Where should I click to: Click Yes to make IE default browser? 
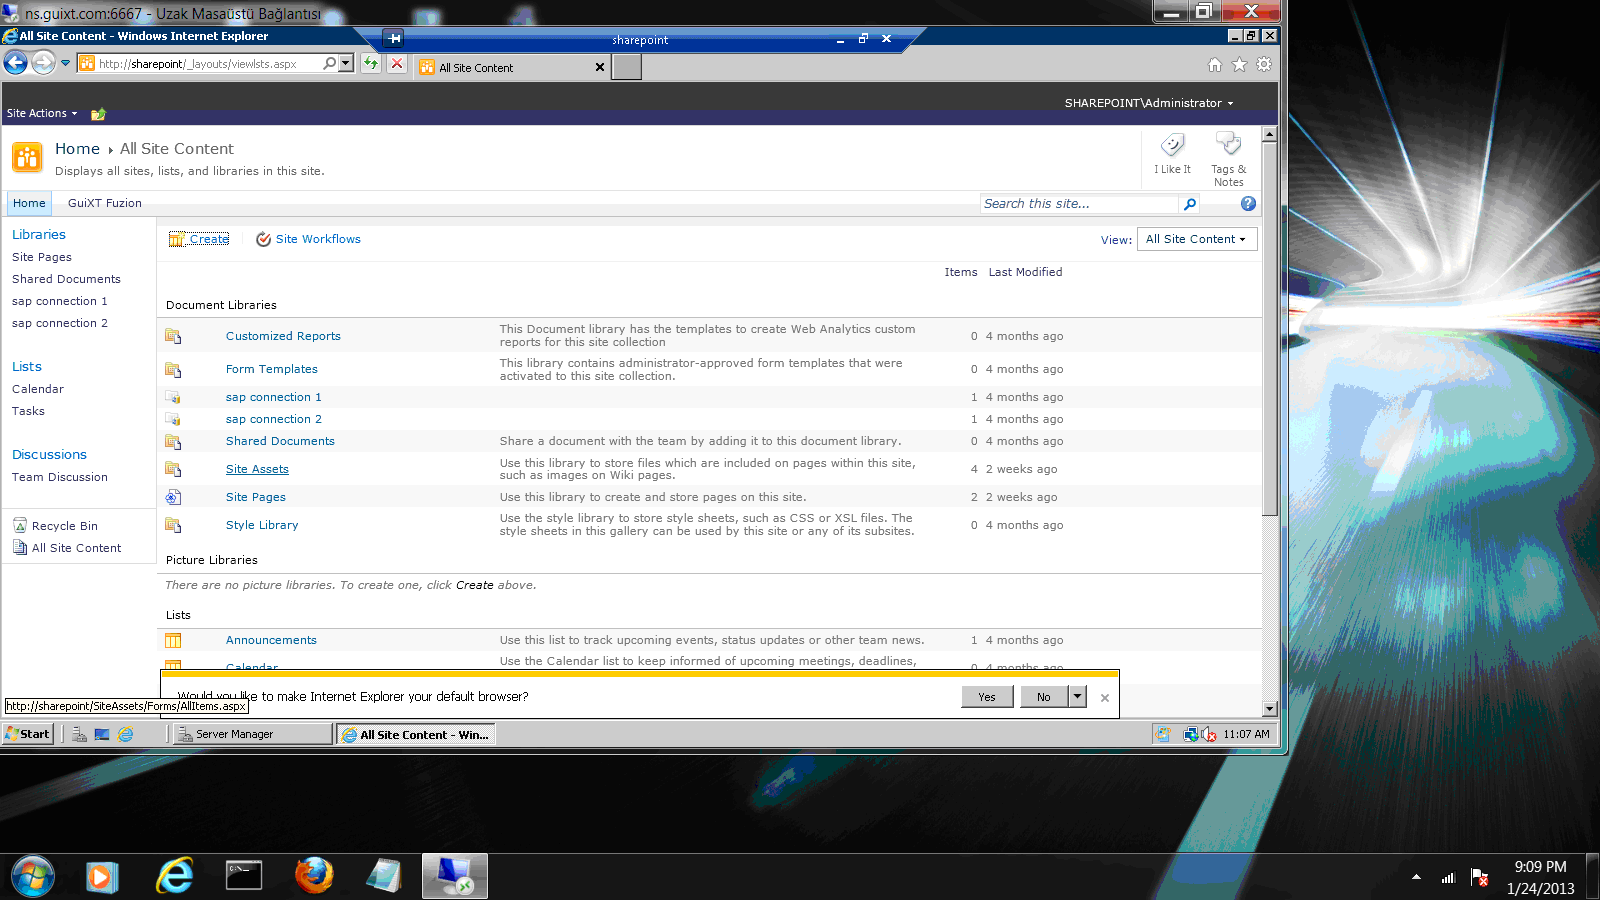[987, 697]
